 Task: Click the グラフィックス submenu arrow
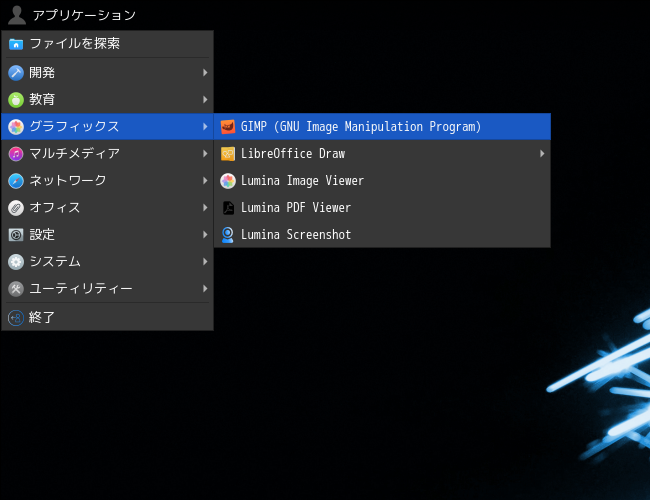click(x=205, y=126)
